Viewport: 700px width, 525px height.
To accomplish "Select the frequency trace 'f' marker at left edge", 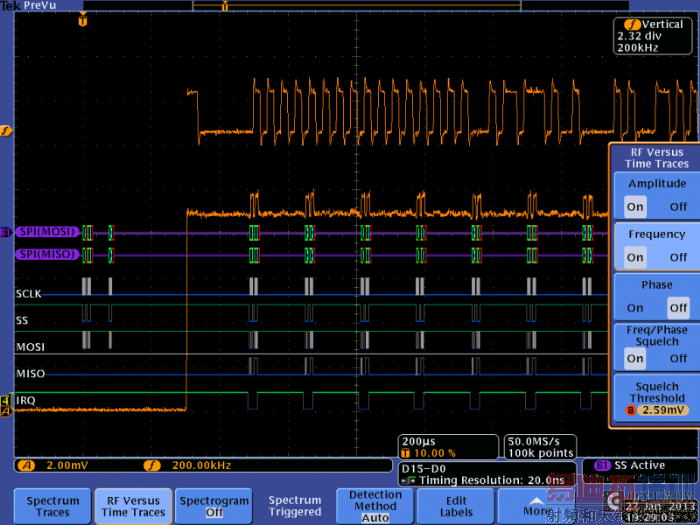I will [5, 131].
